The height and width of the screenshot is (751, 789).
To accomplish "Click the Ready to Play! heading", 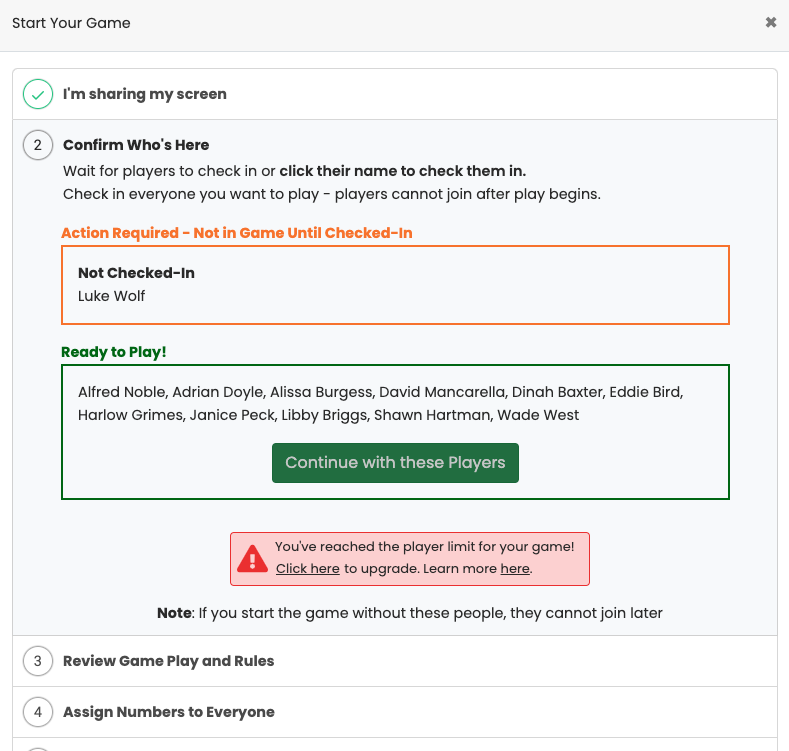I will [114, 352].
